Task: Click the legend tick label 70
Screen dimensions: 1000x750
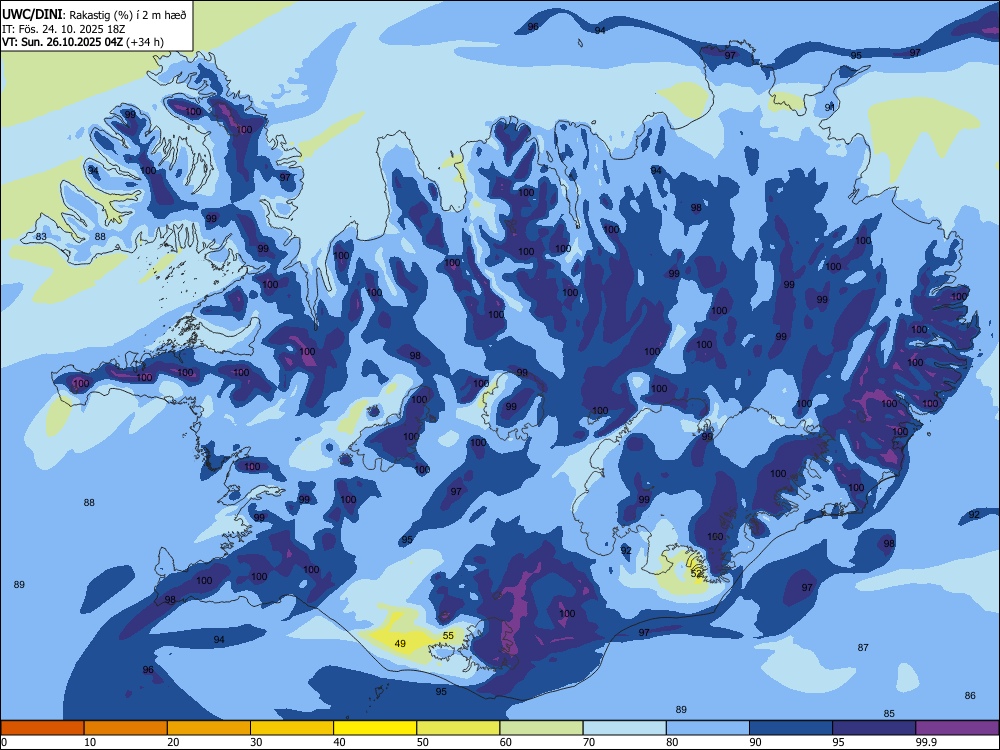Action: click(589, 742)
